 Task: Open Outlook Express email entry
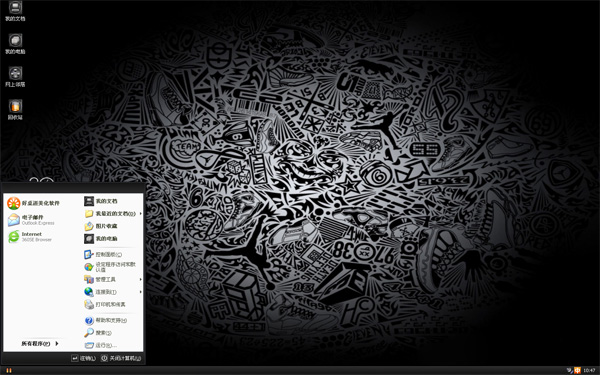[31, 220]
